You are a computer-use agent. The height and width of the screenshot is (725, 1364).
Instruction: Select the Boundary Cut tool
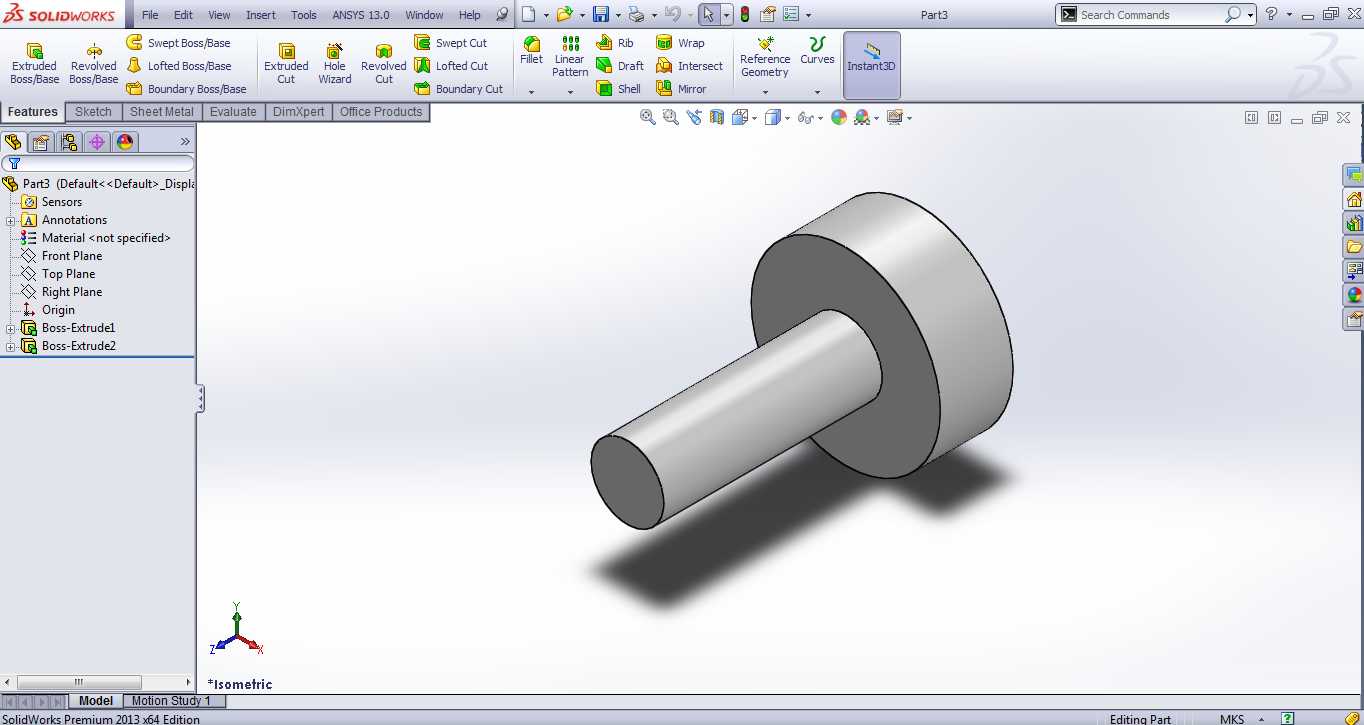click(459, 89)
